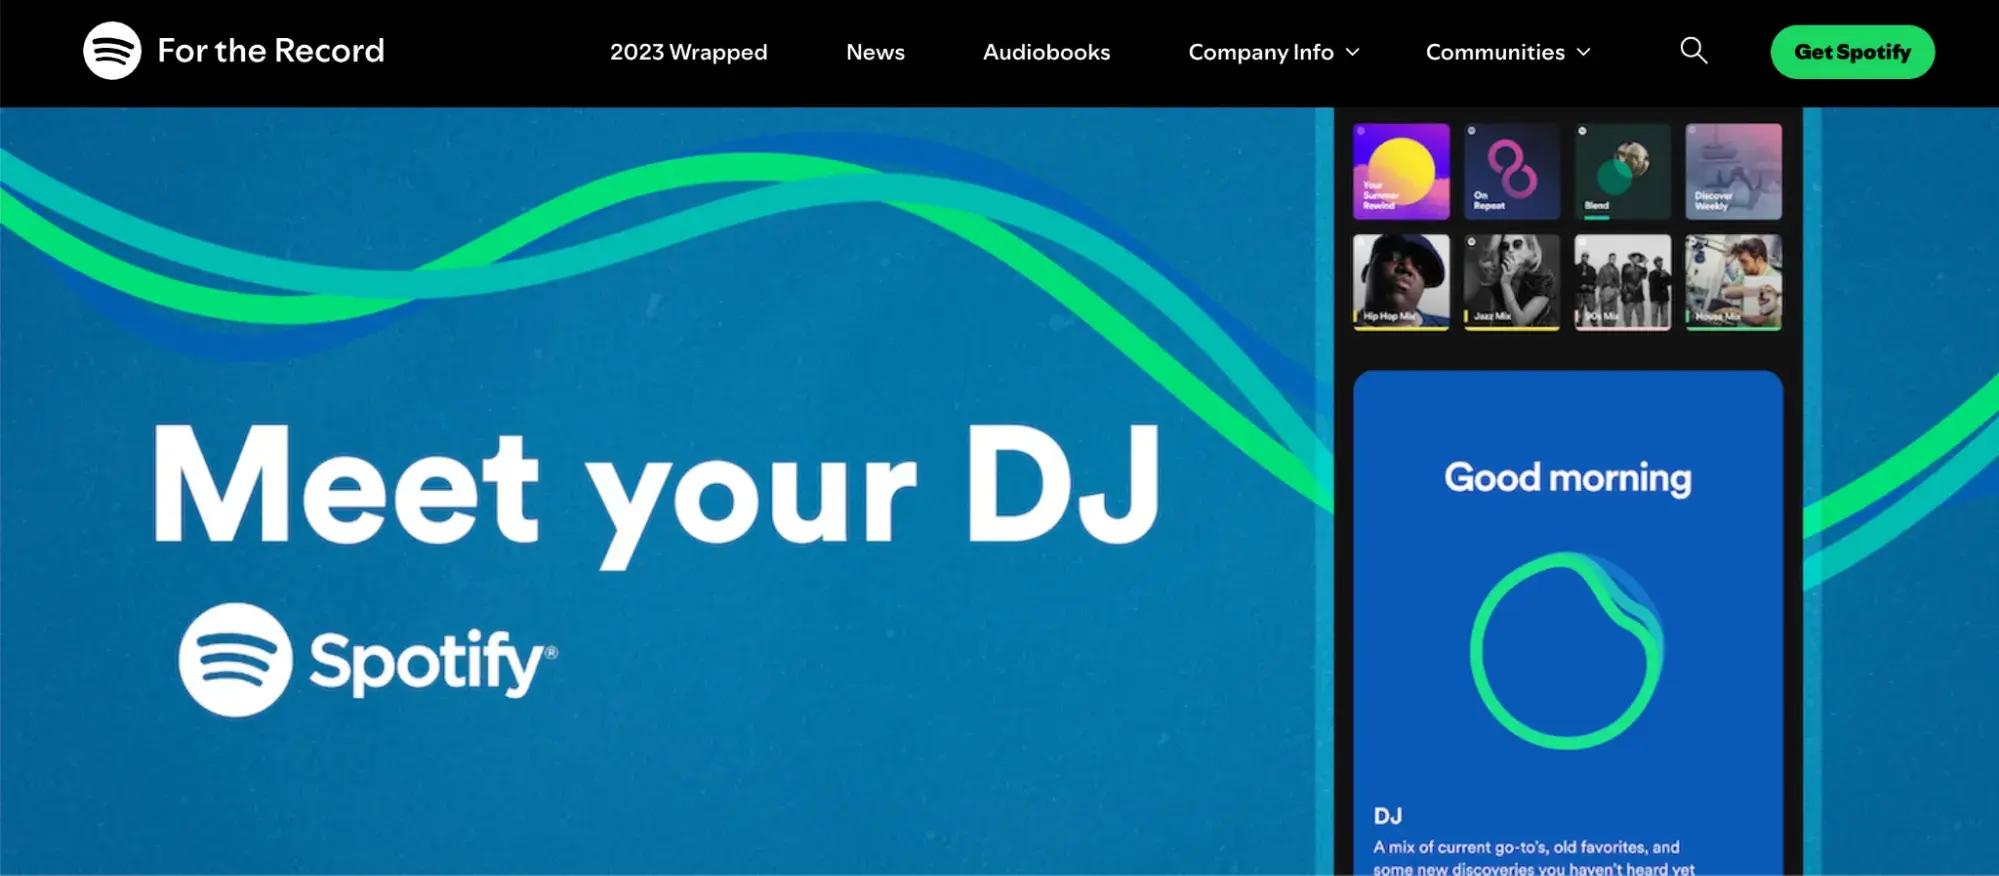Select the On Repeat playlist tile

pyautogui.click(x=1512, y=171)
